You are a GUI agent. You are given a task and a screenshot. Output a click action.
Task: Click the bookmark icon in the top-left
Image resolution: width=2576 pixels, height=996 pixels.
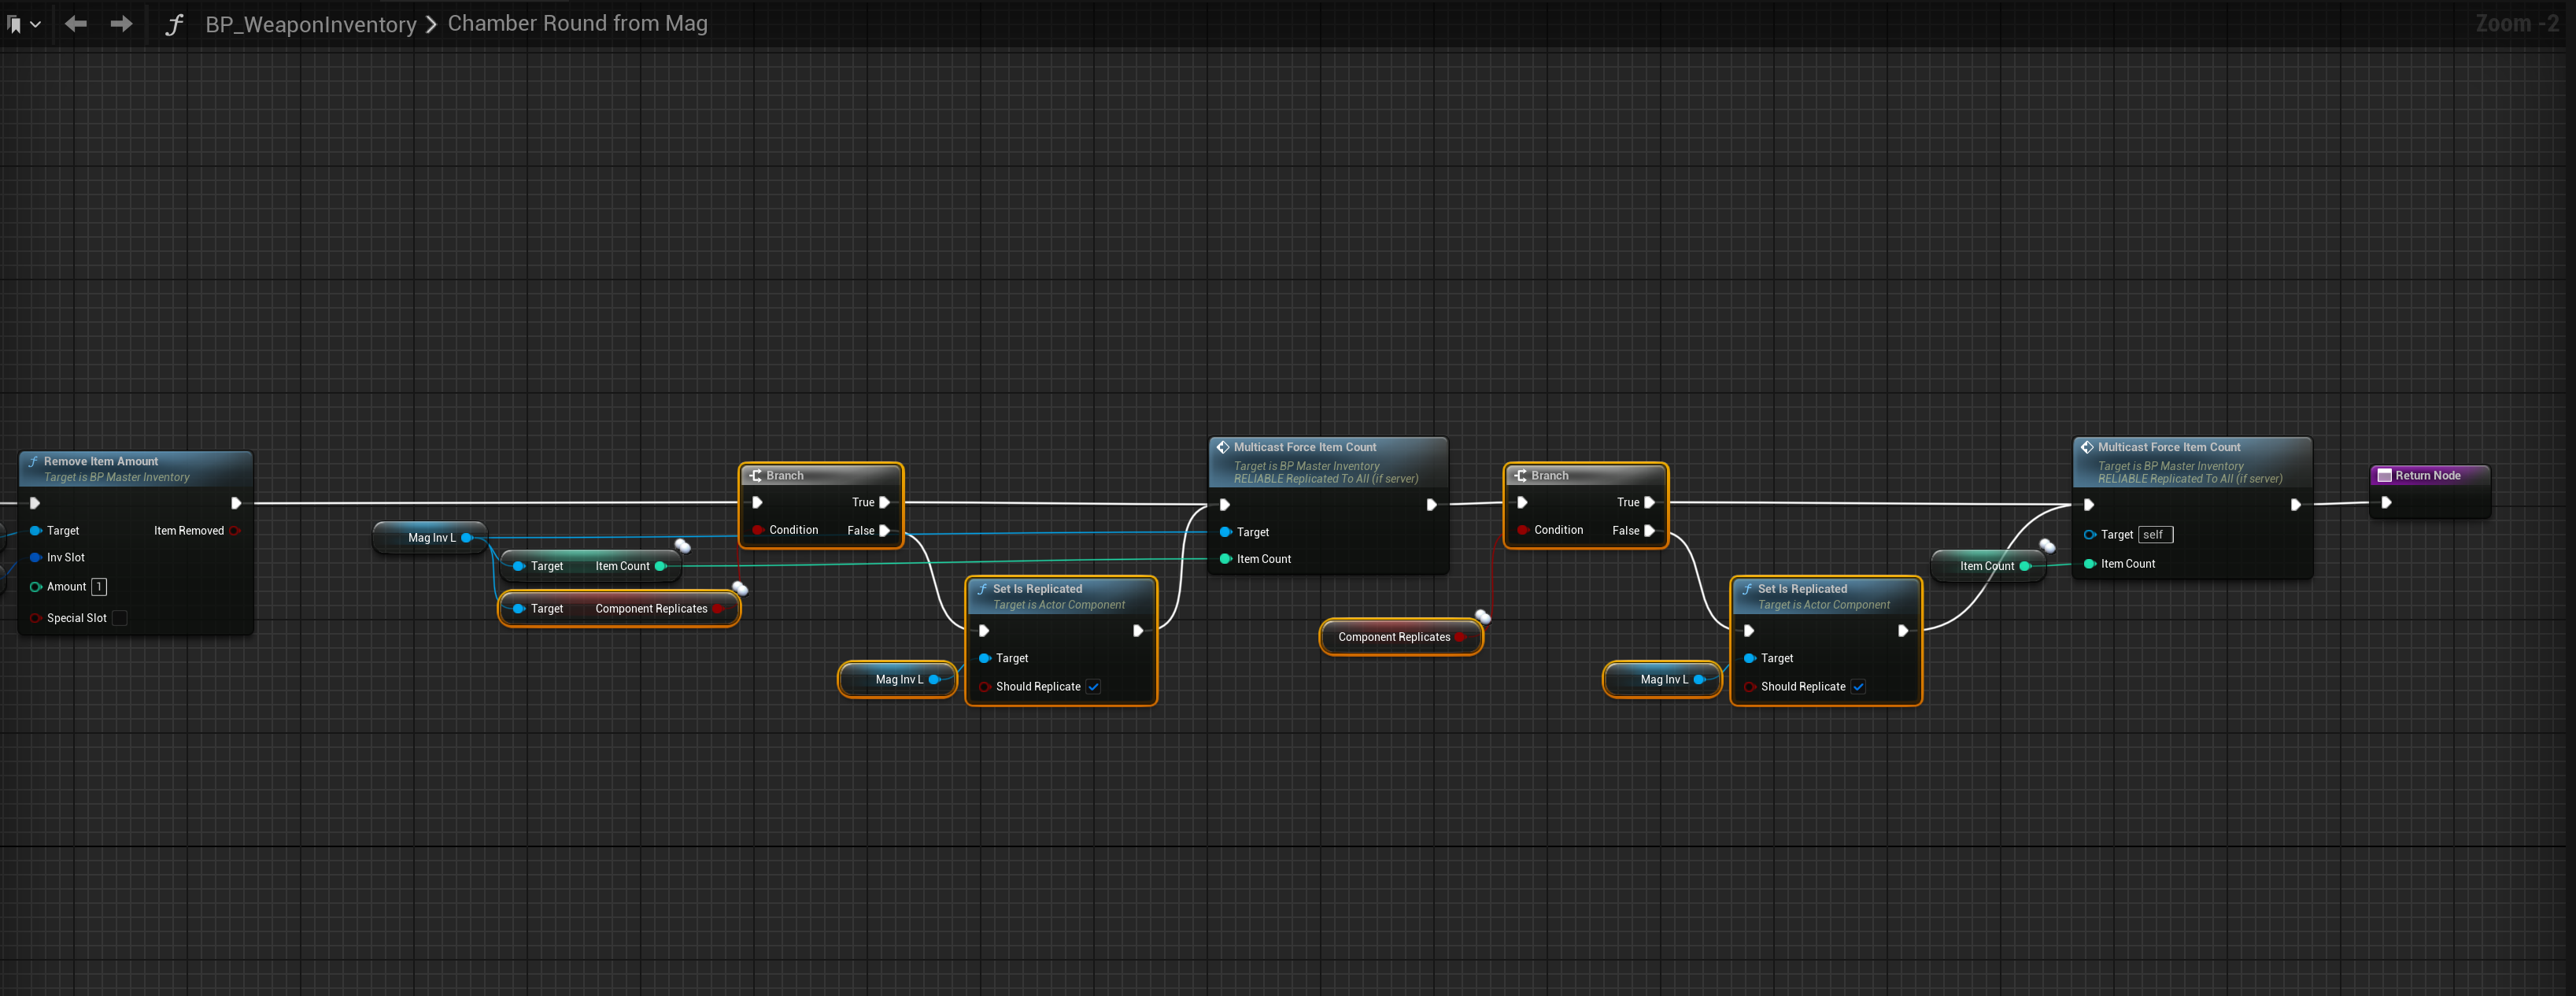(x=14, y=24)
